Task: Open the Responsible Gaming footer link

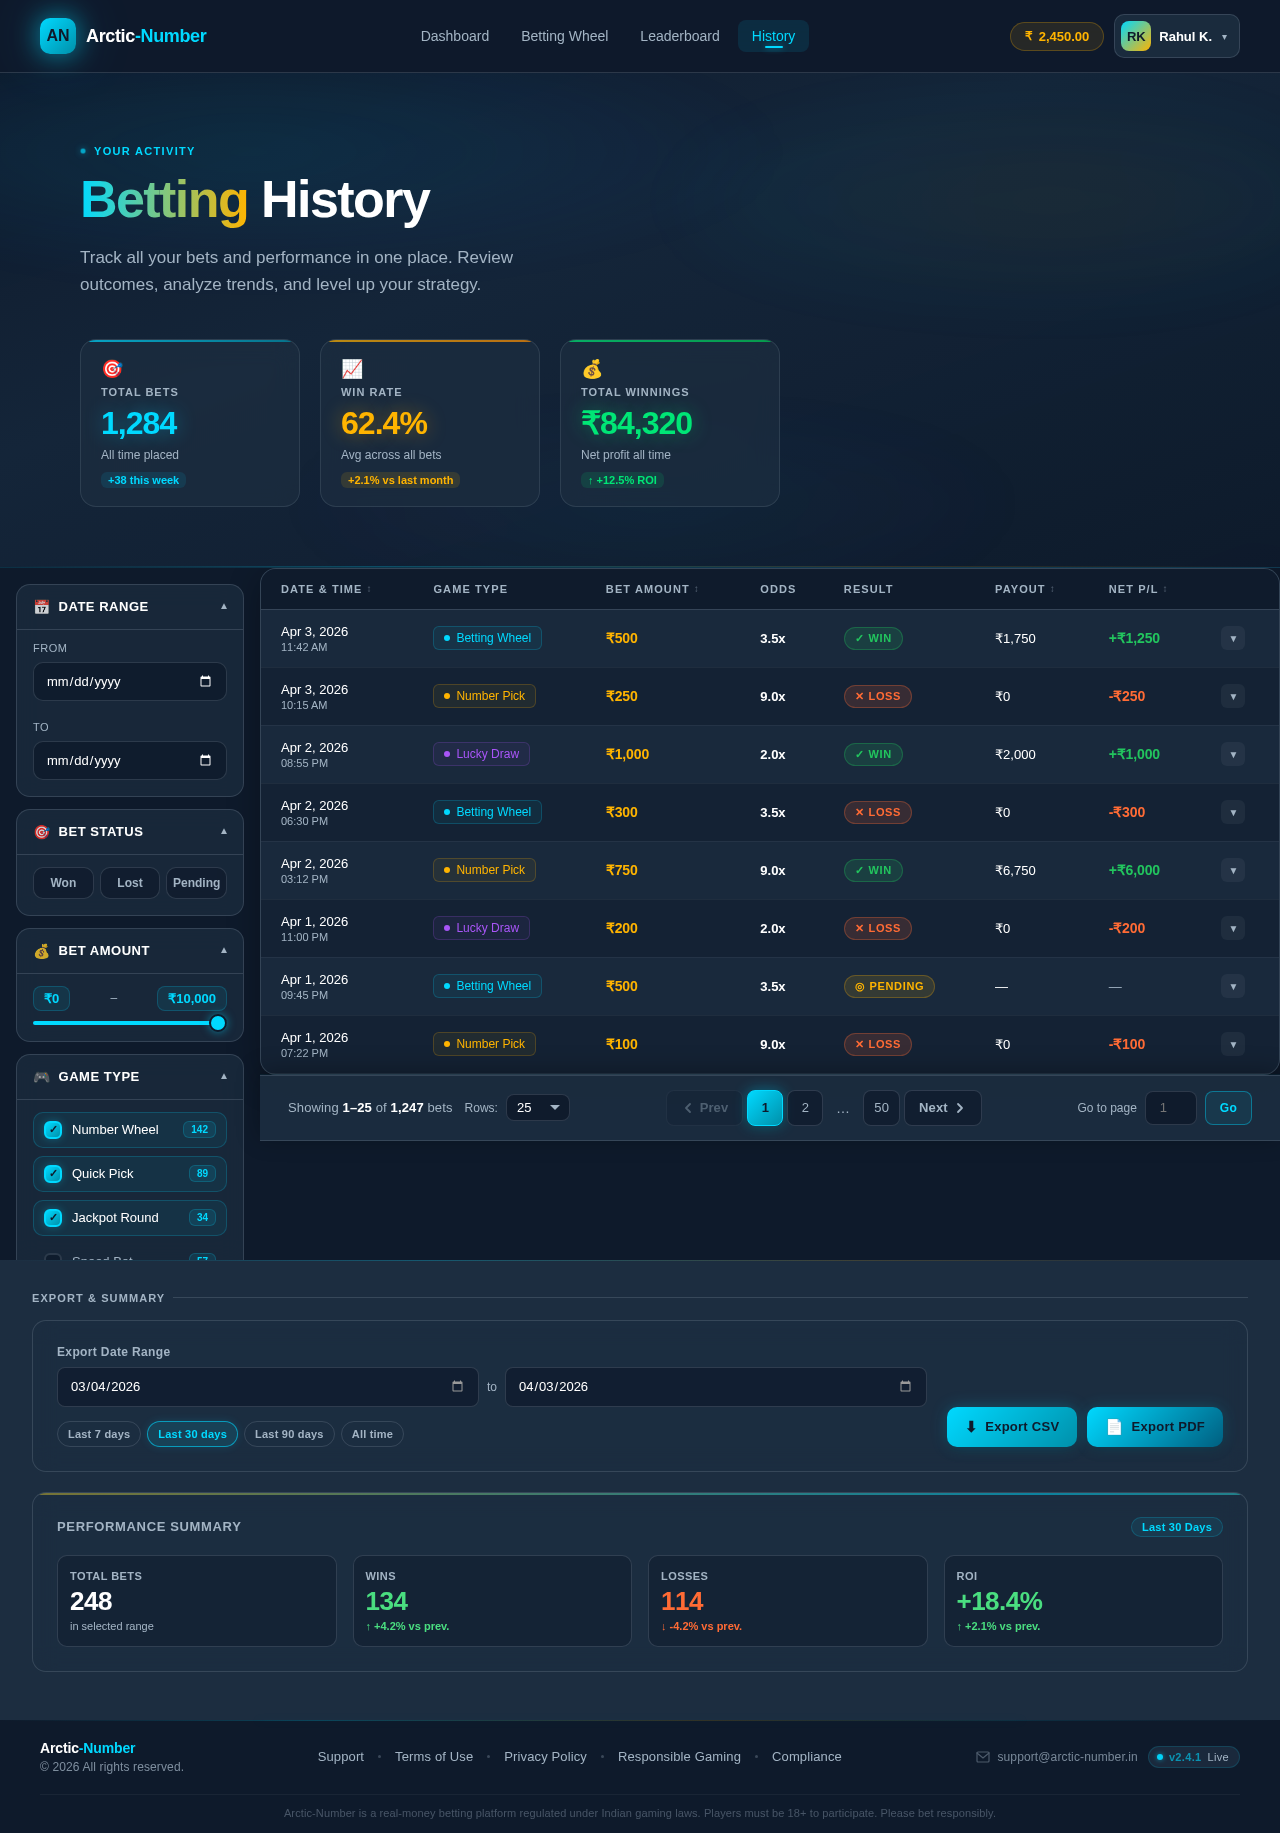Action: point(679,1757)
